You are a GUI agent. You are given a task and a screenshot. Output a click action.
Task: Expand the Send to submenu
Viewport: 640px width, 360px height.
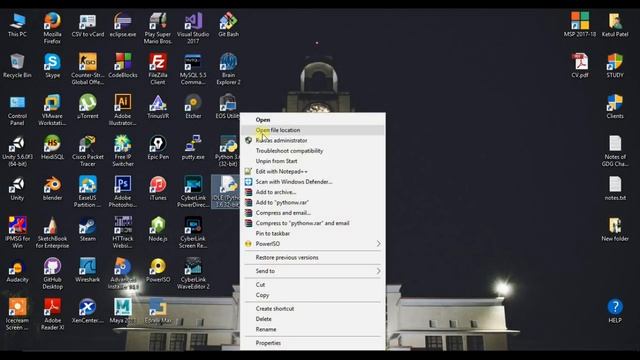click(313, 271)
